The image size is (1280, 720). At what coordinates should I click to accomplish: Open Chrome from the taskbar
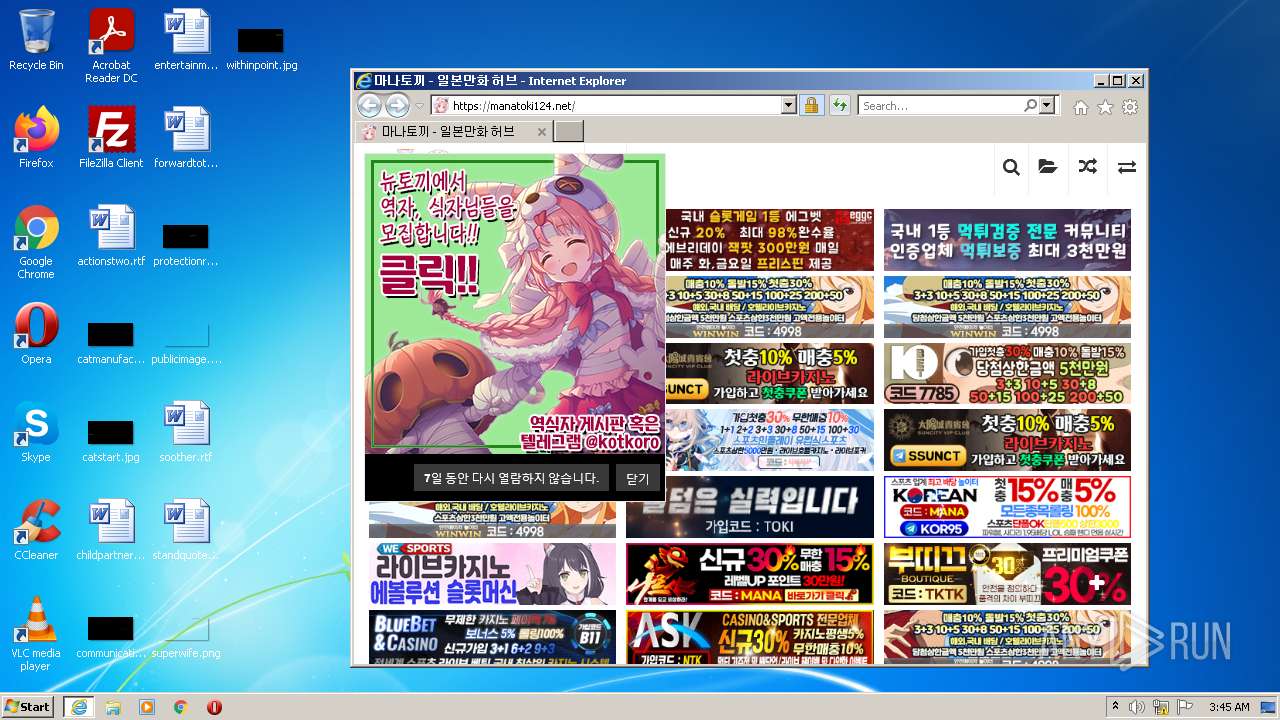181,707
